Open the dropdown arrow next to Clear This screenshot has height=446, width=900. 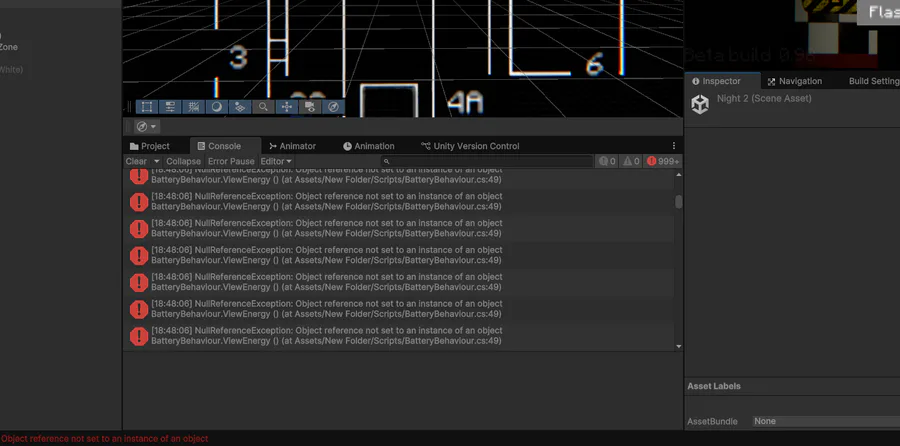[156, 161]
